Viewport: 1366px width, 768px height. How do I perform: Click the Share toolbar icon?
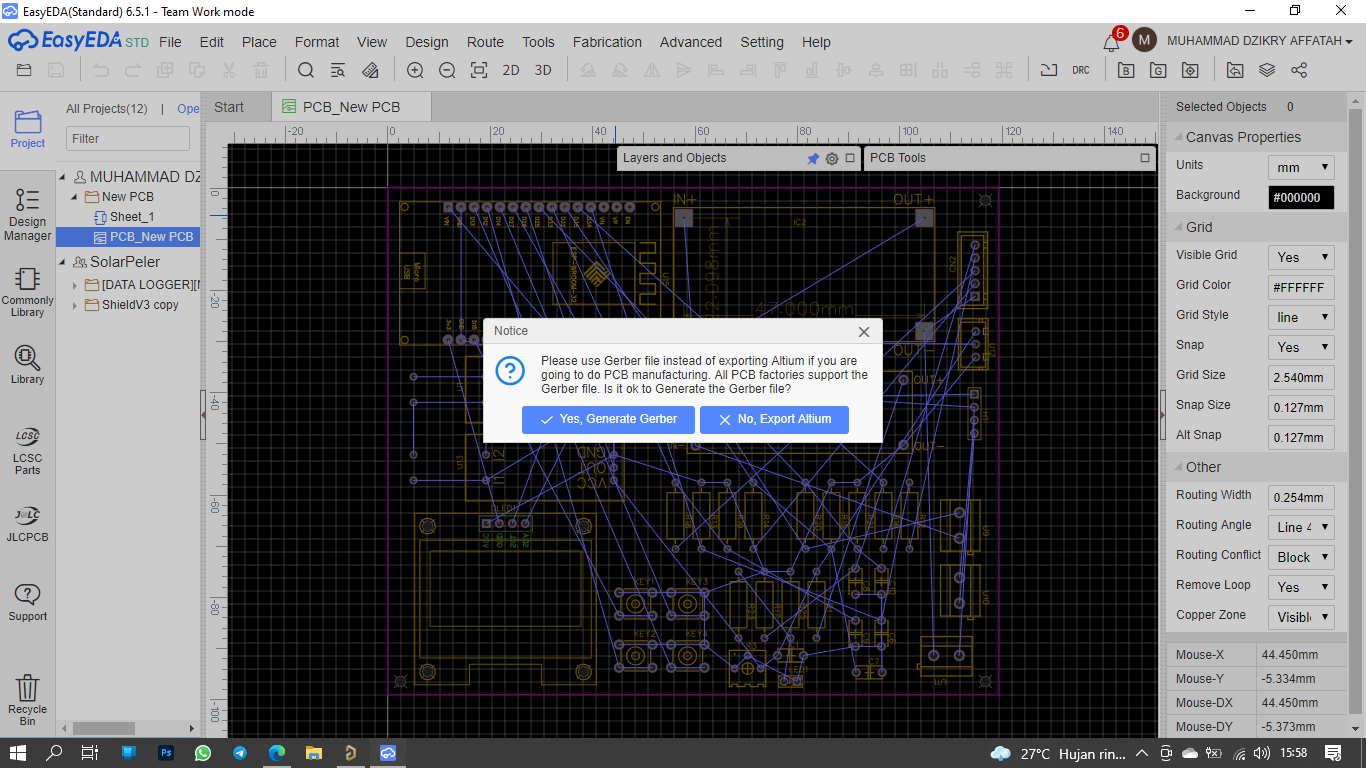[x=1299, y=70]
